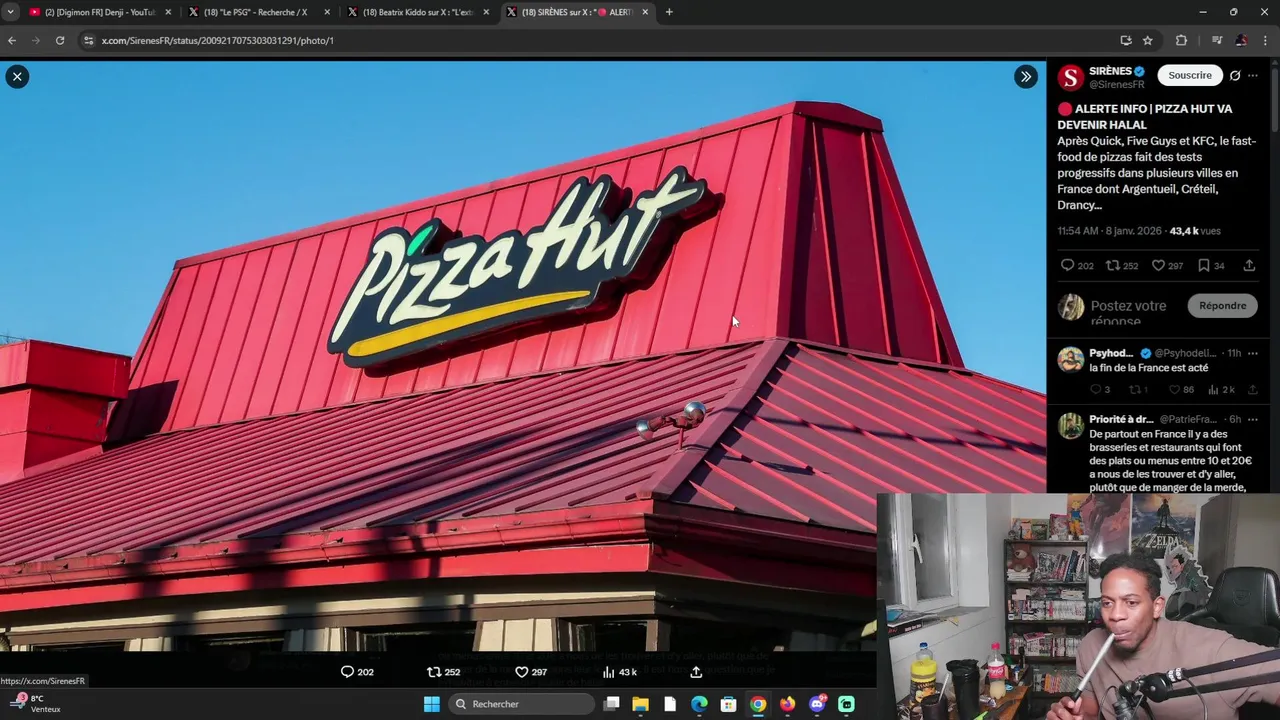Open Psyhod... commenter's avatar
This screenshot has width=1280, height=720.
(1071, 360)
